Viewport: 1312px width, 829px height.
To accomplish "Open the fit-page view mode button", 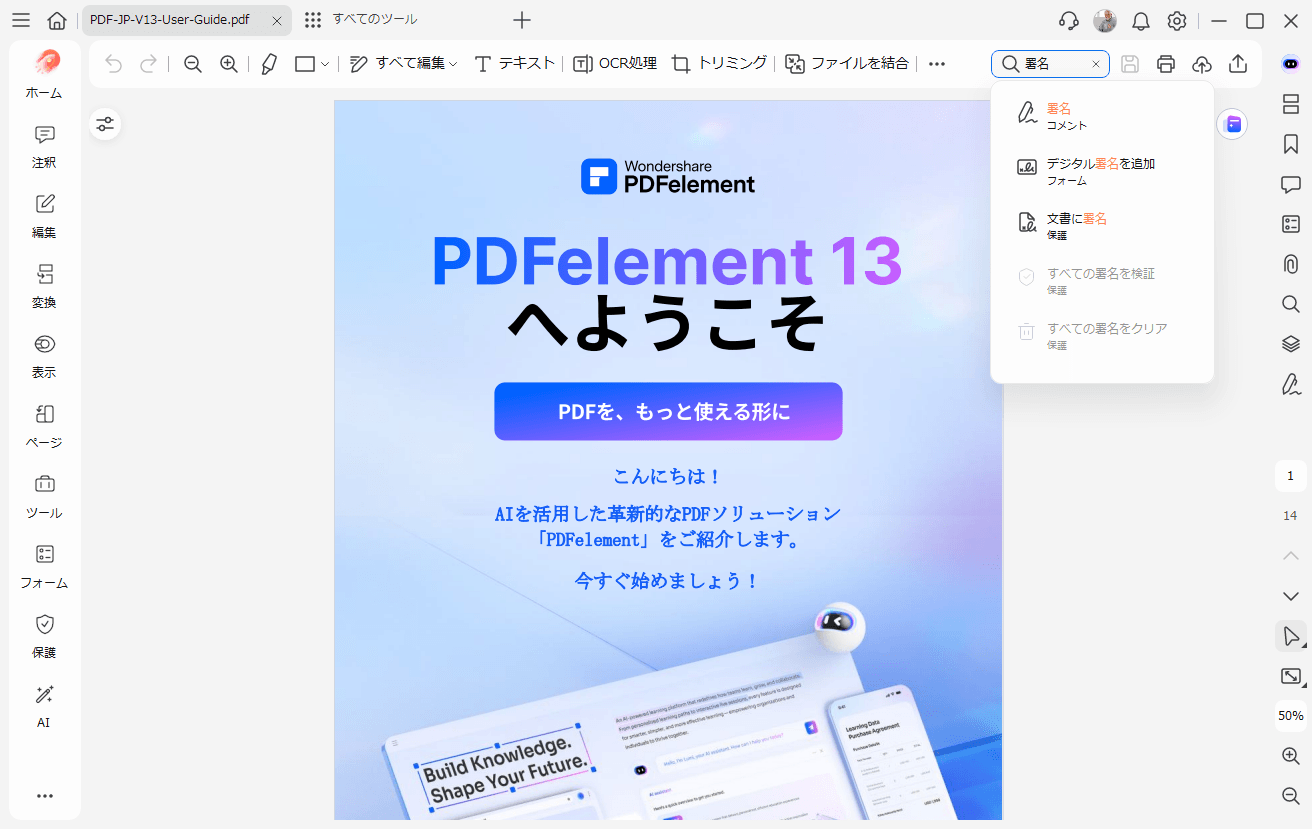I will [x=1291, y=676].
